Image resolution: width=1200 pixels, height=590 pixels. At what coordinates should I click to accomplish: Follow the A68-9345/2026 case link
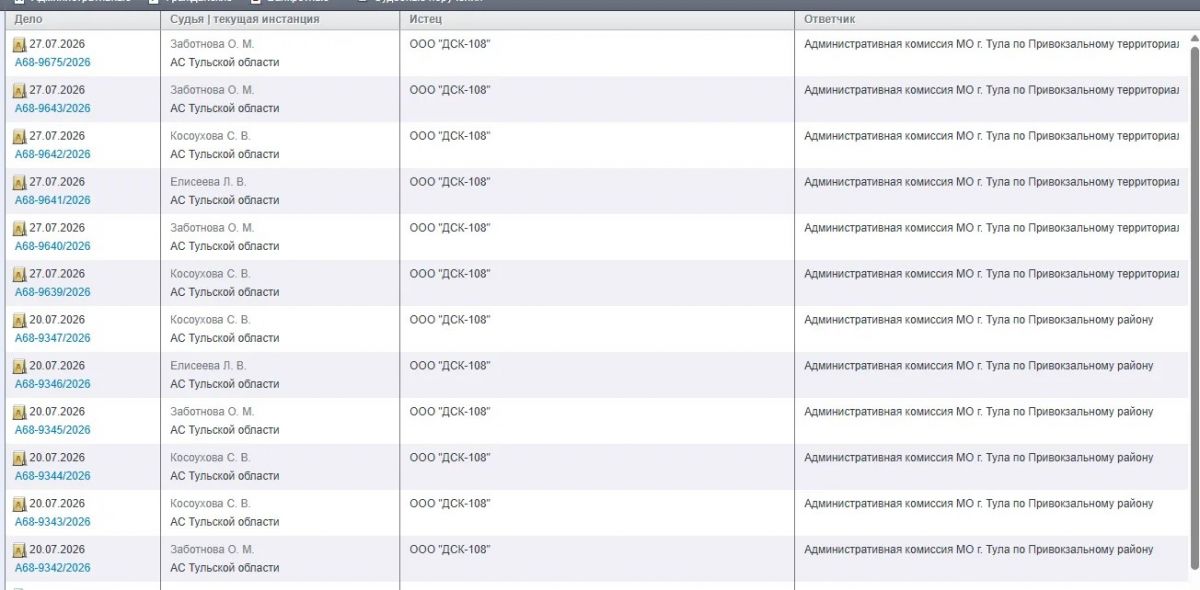coord(52,430)
